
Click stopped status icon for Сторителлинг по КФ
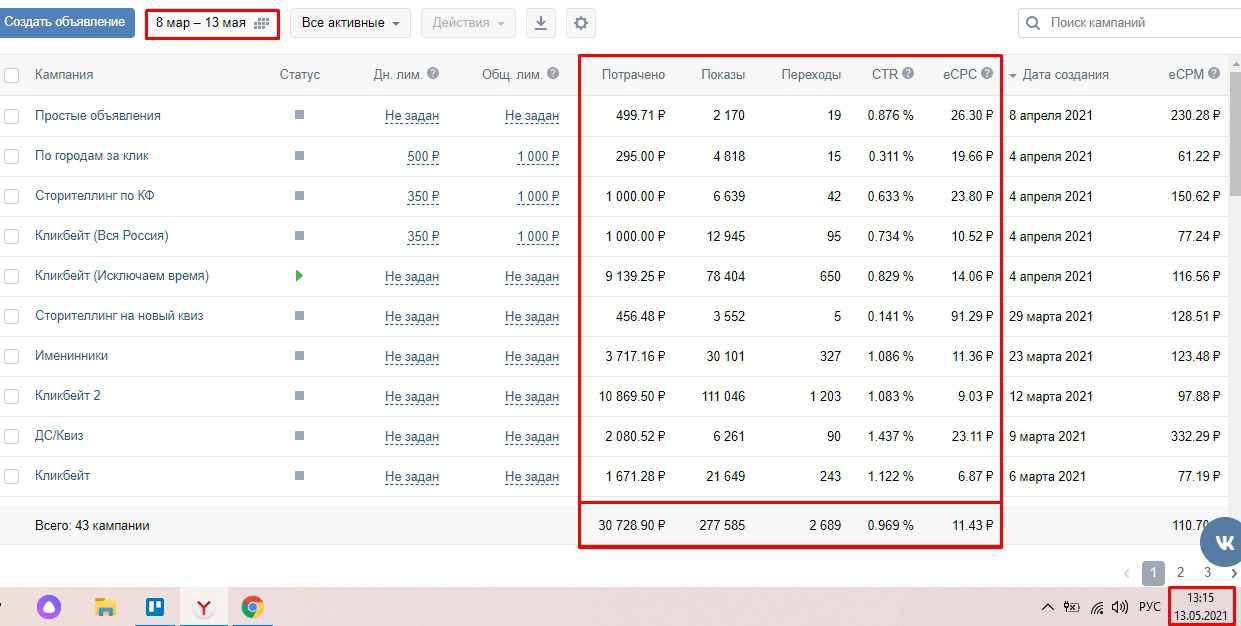point(299,195)
